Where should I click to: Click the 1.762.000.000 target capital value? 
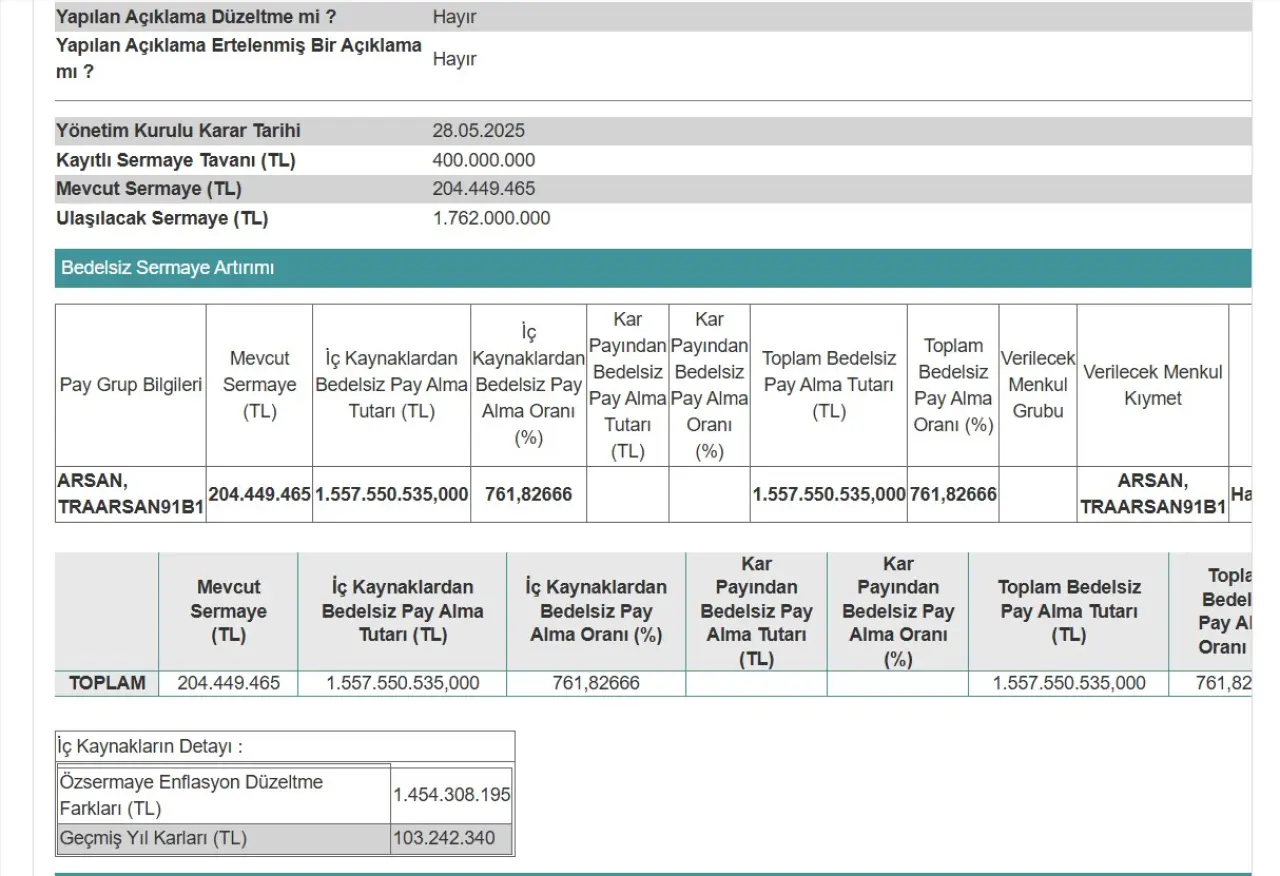click(x=491, y=218)
